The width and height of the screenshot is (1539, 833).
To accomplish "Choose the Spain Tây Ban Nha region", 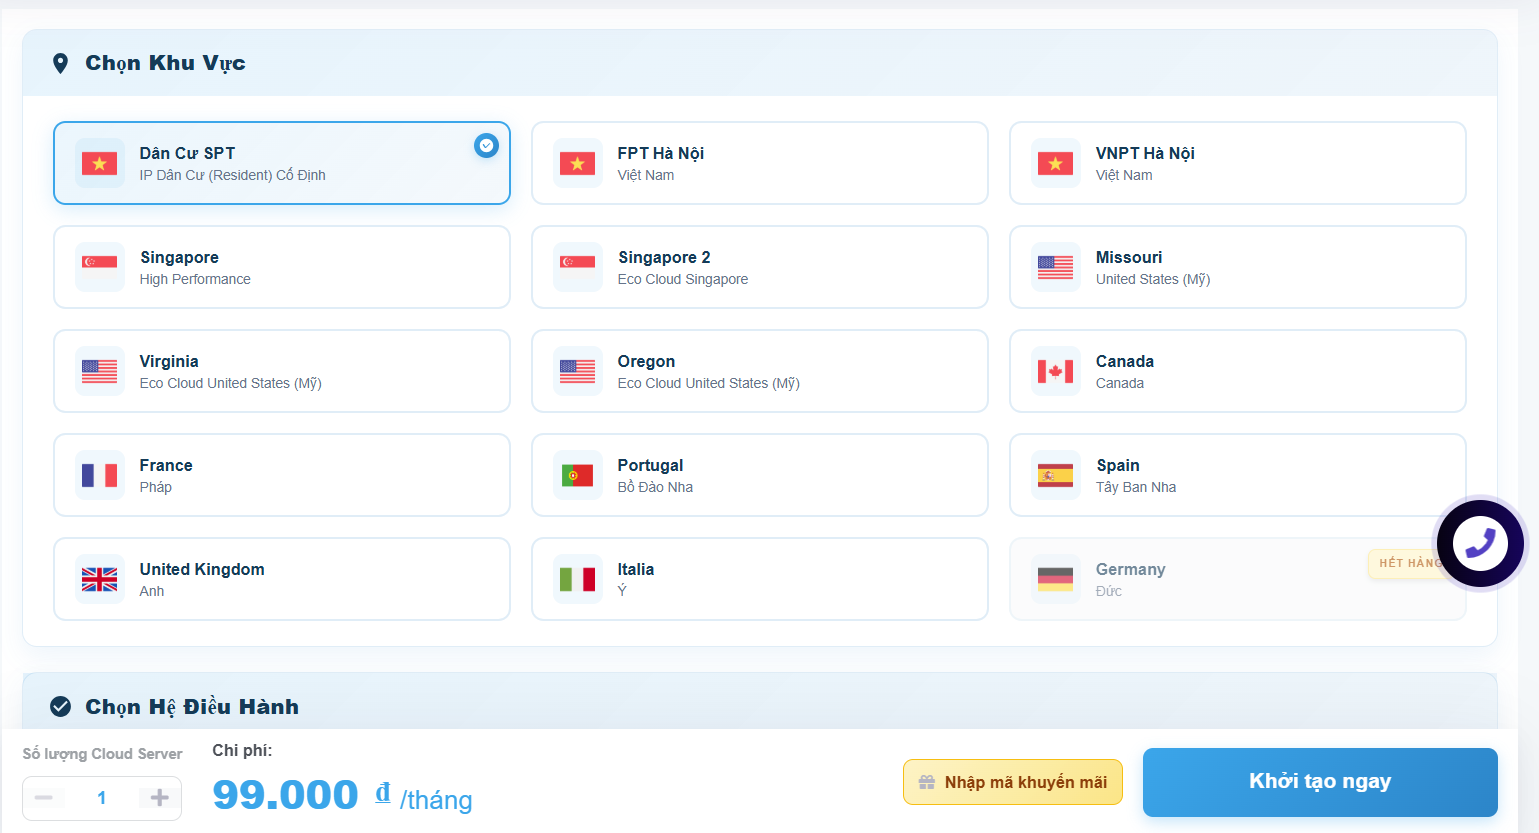I will tap(1238, 475).
